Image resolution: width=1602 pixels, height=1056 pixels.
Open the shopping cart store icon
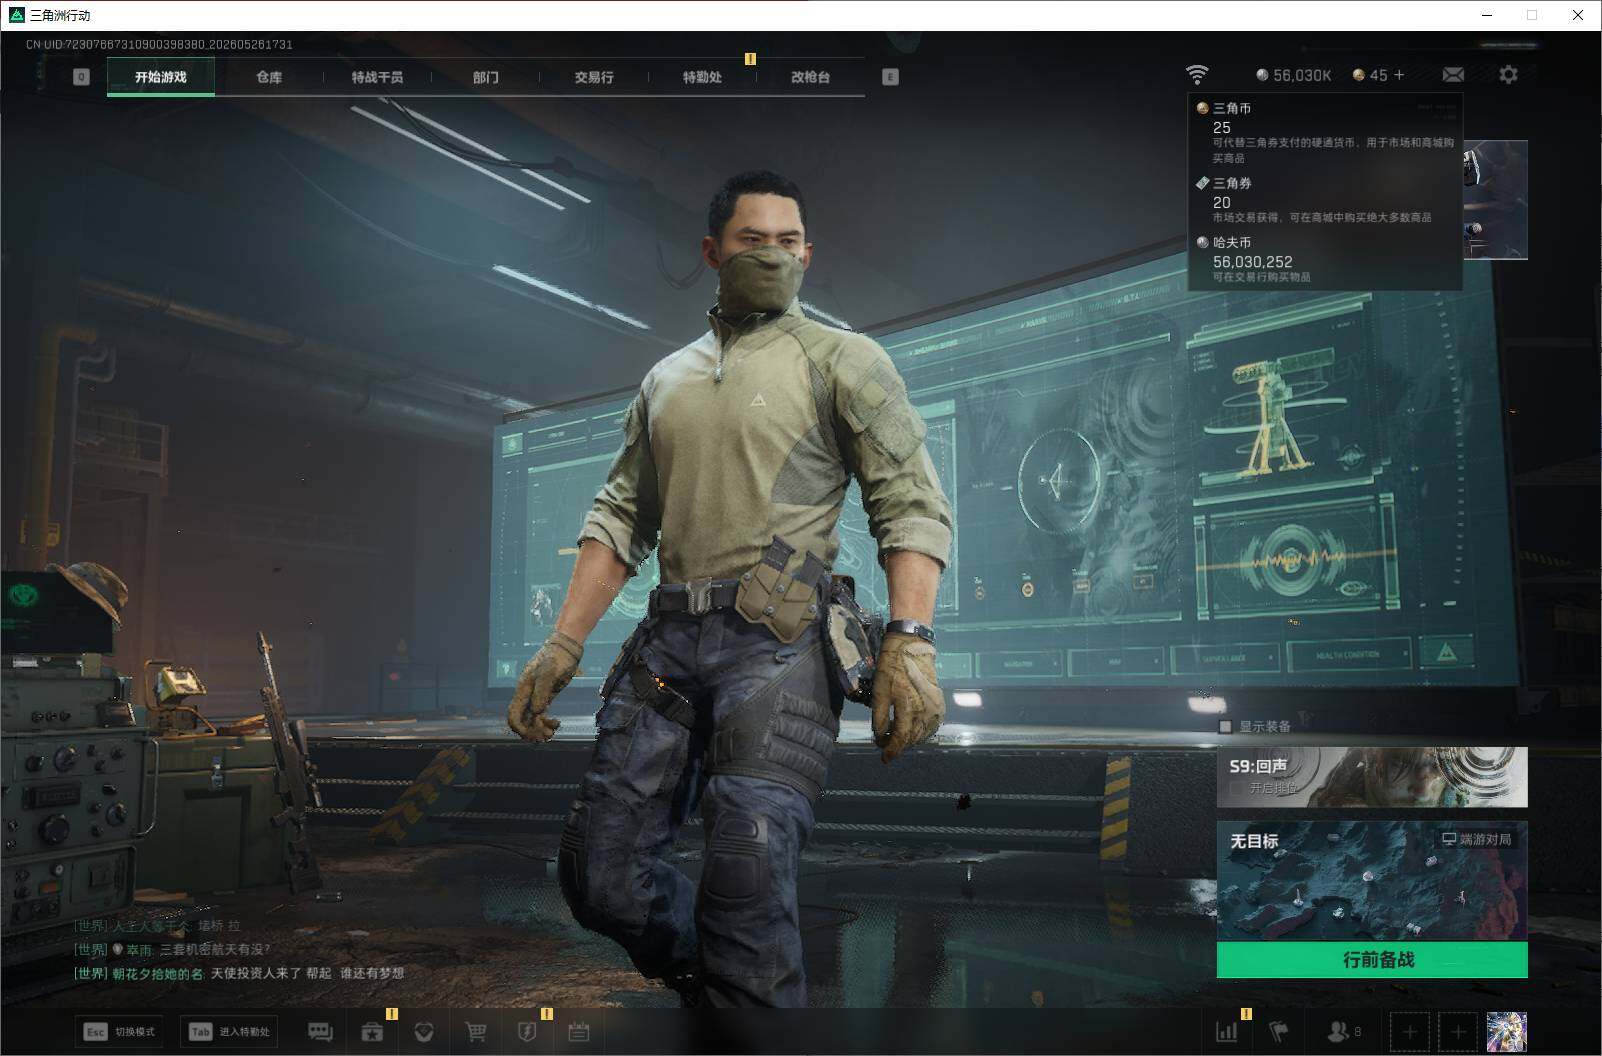(x=476, y=1032)
